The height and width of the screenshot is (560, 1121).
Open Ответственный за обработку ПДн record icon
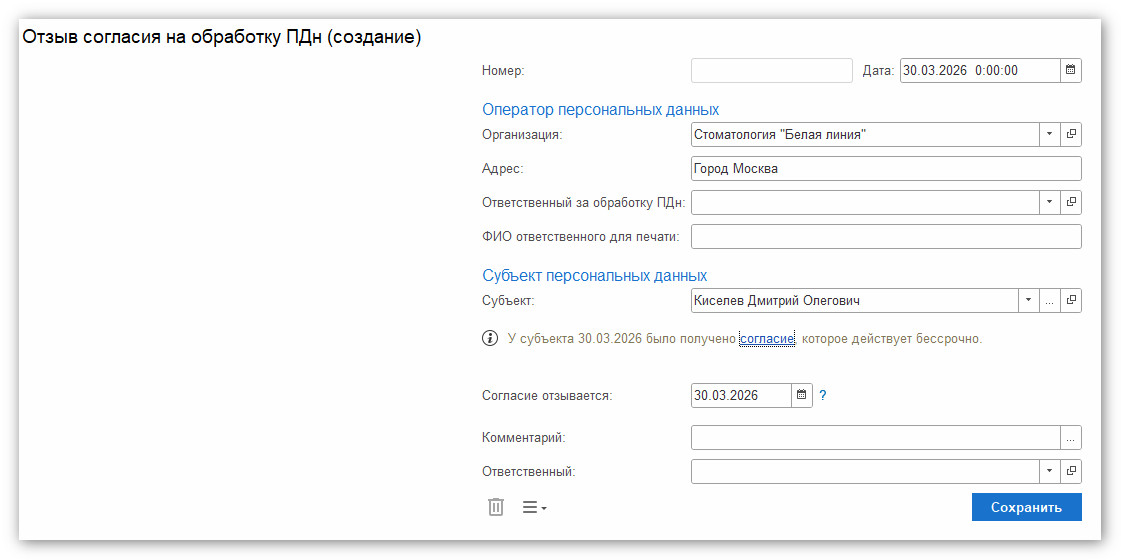tap(1070, 202)
